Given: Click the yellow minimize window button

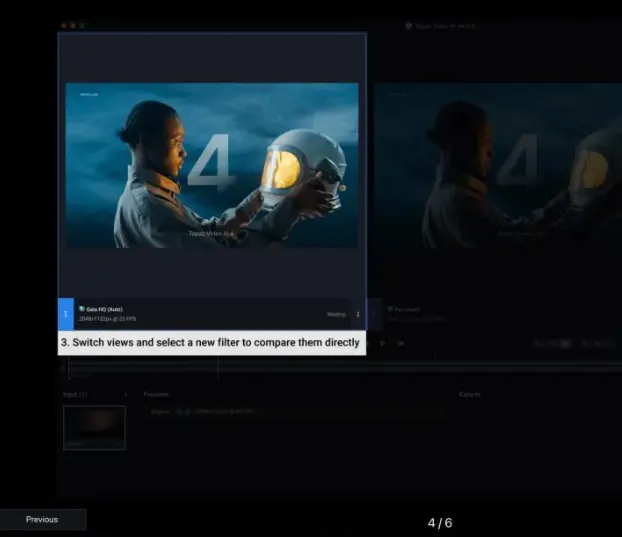Looking at the screenshot, I should point(72,25).
